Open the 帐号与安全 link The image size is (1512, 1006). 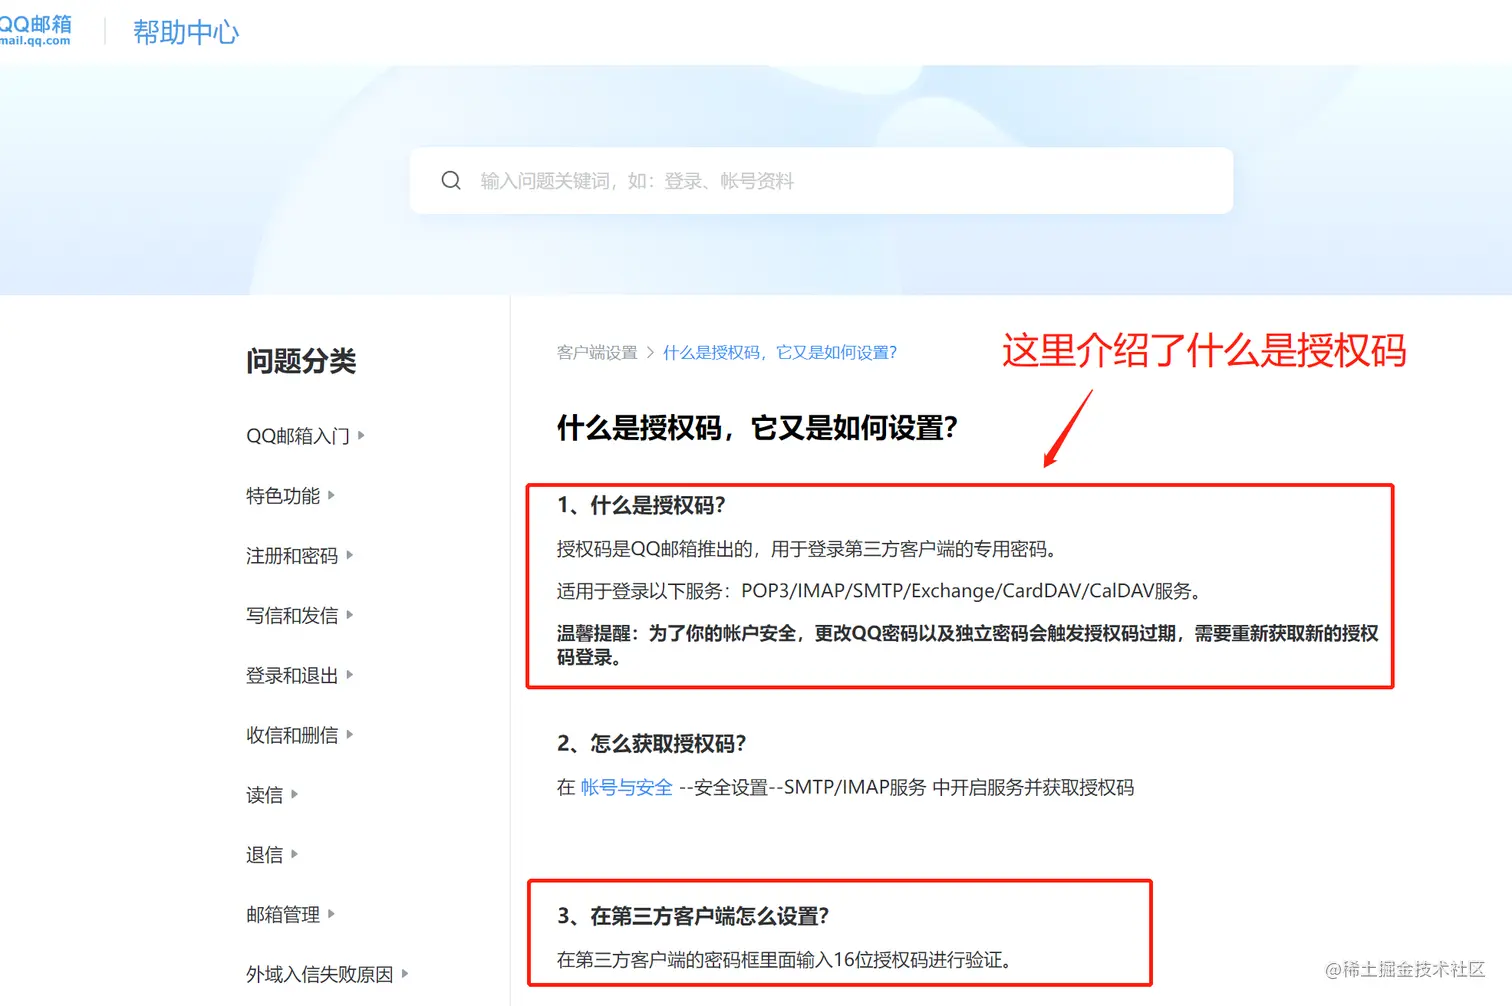click(626, 788)
